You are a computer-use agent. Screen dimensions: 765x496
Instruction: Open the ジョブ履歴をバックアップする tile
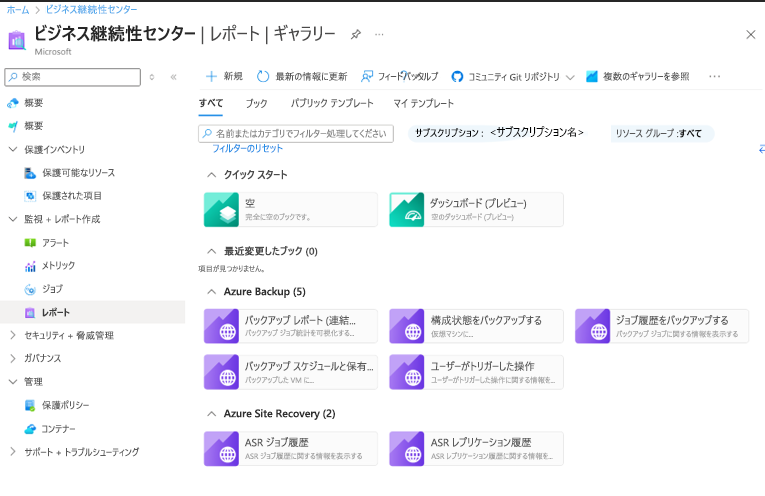pyautogui.click(x=662, y=326)
